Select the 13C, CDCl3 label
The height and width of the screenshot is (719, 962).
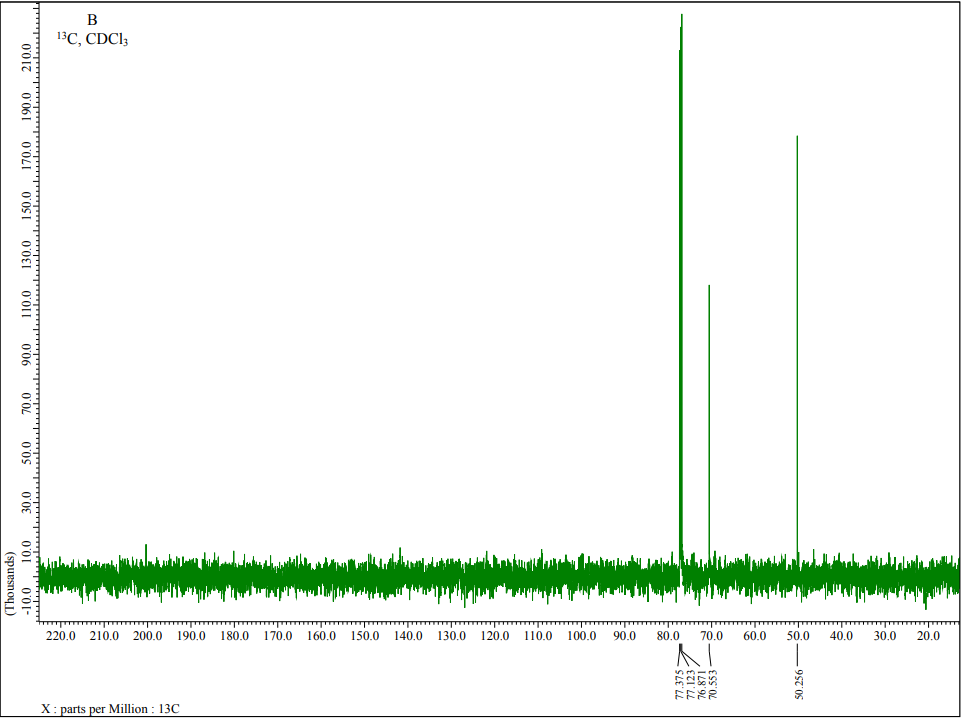point(93,40)
